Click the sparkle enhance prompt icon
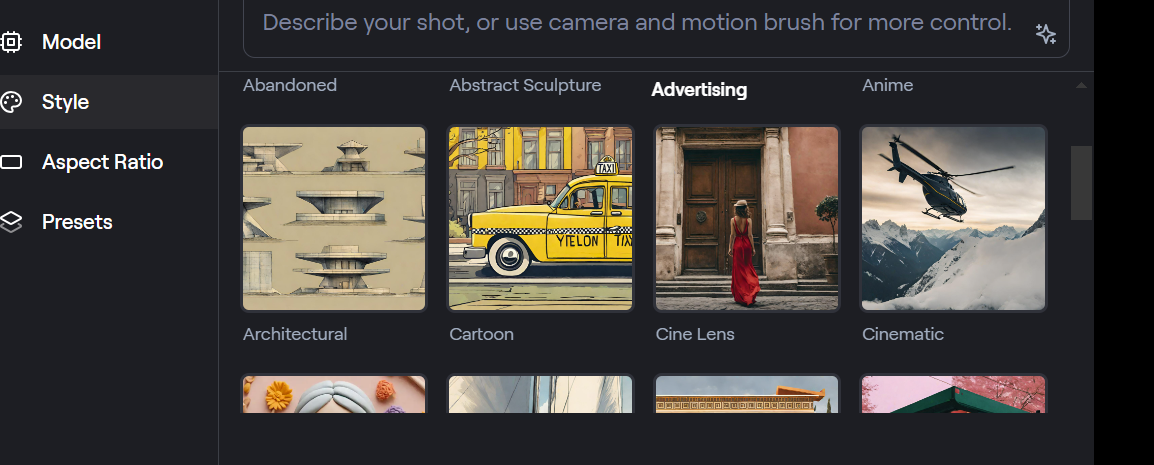This screenshot has width=1154, height=465. click(1045, 34)
